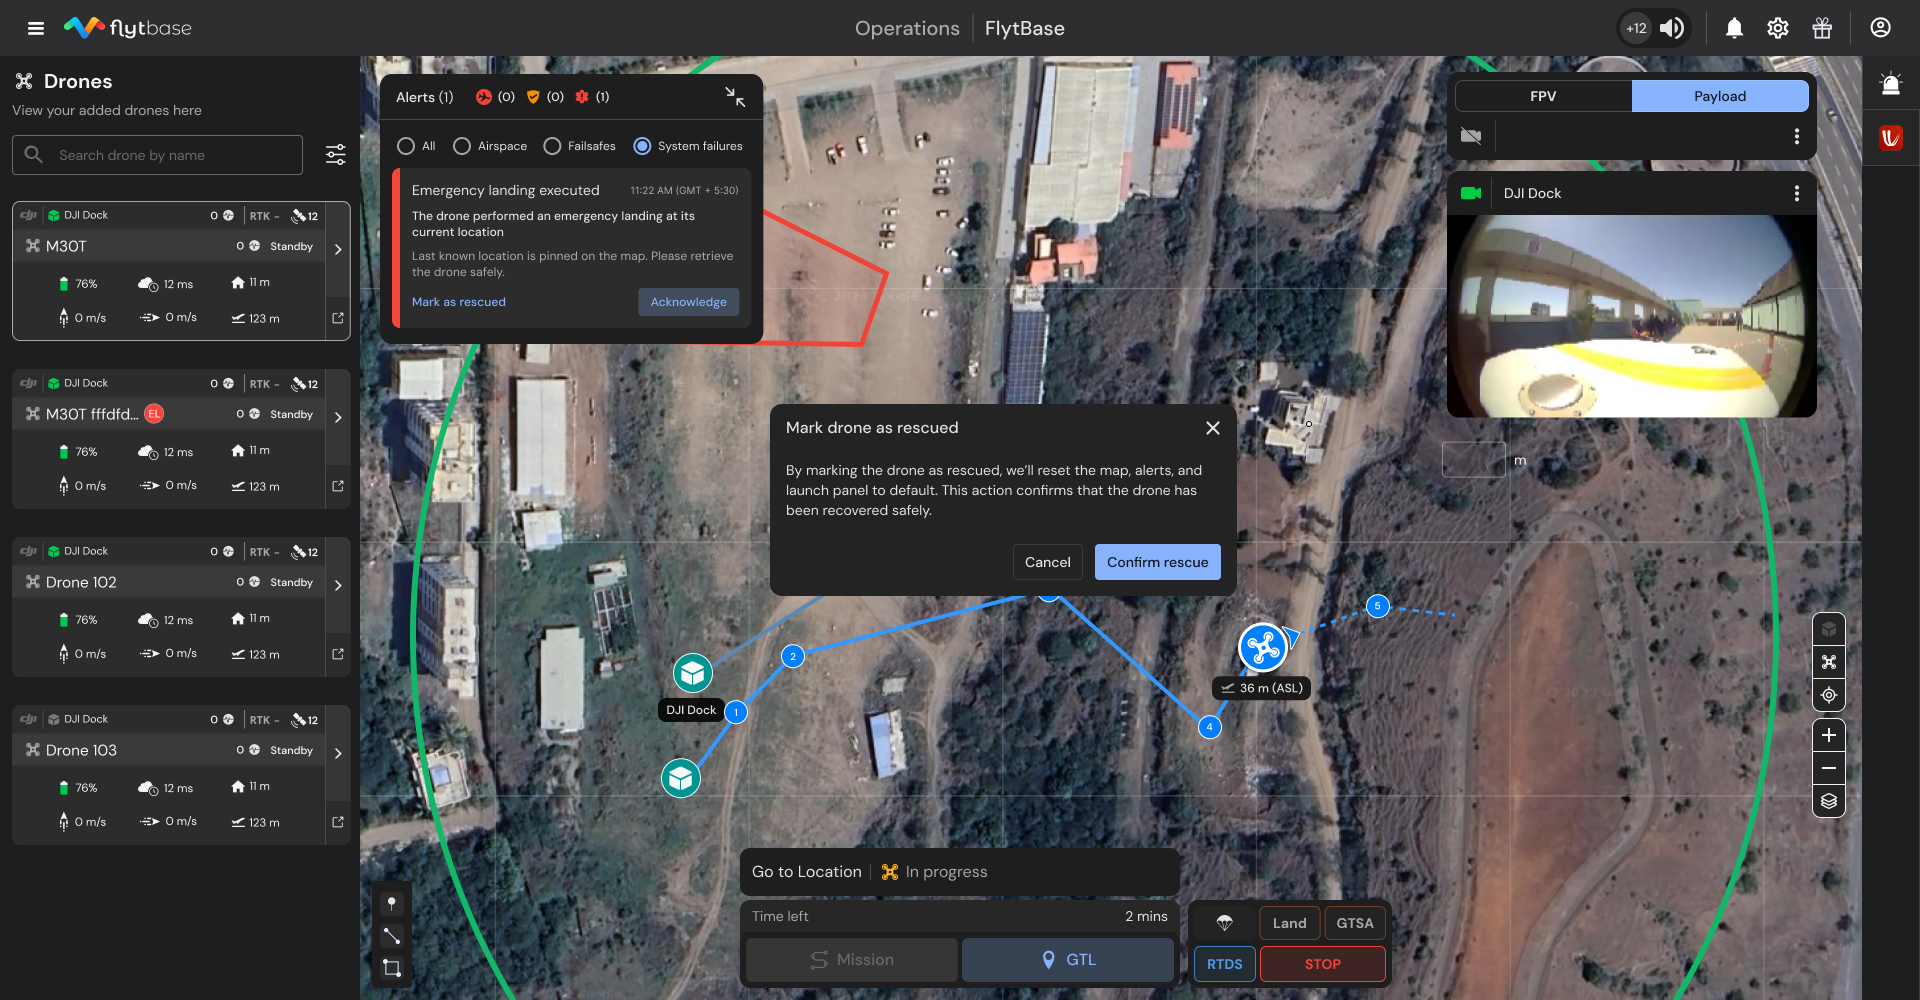This screenshot has height=1000, width=1920.
Task: Expand the Drone 103 card
Action: tap(338, 753)
